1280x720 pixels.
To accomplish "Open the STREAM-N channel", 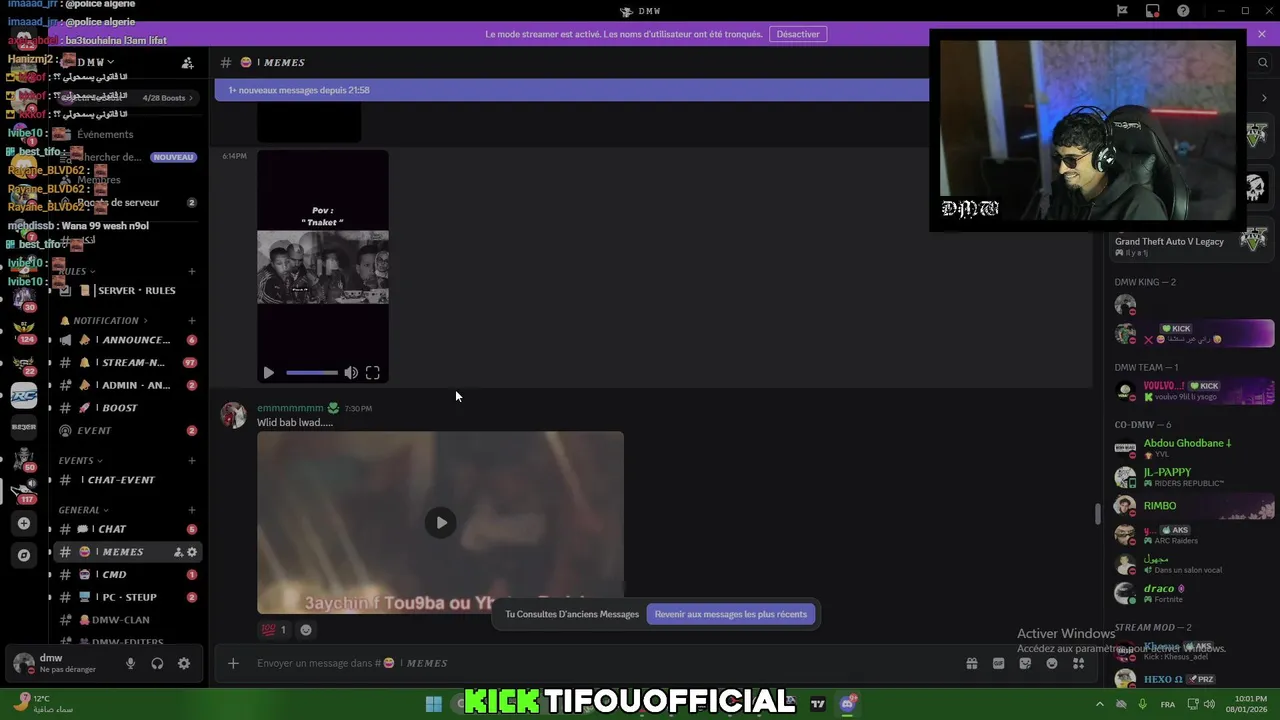I will pos(127,363).
